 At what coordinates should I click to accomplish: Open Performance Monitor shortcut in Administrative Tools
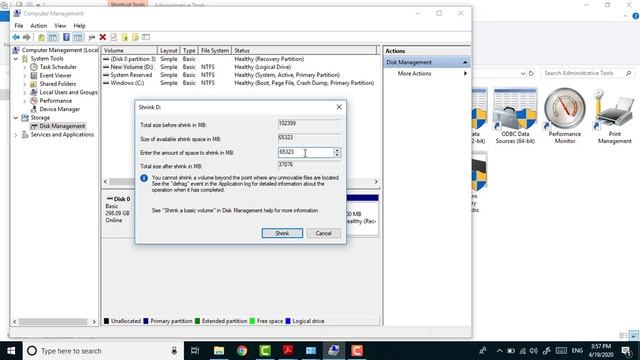pos(564,116)
